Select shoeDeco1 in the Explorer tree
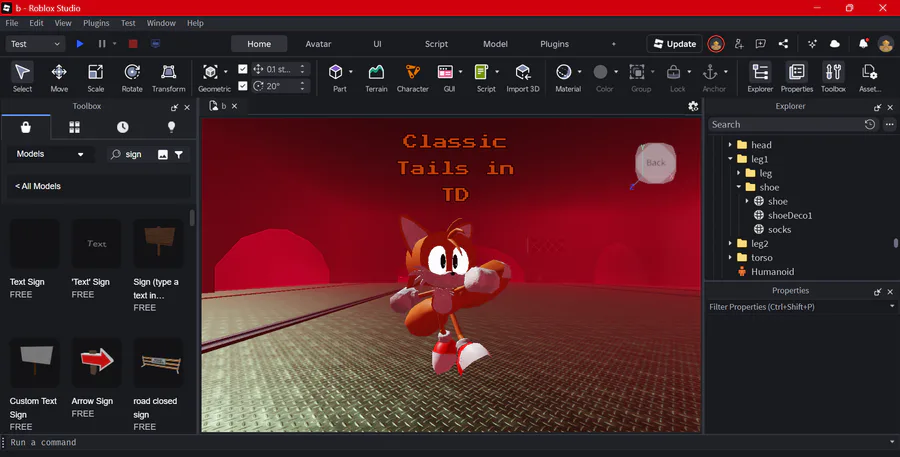Image resolution: width=900 pixels, height=457 pixels. (790, 215)
